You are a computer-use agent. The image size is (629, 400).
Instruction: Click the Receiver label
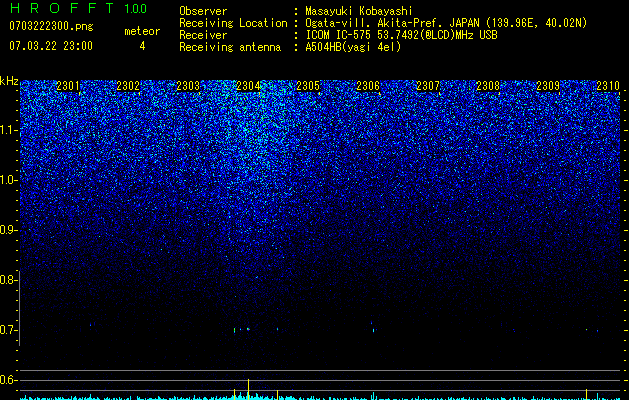(203, 35)
